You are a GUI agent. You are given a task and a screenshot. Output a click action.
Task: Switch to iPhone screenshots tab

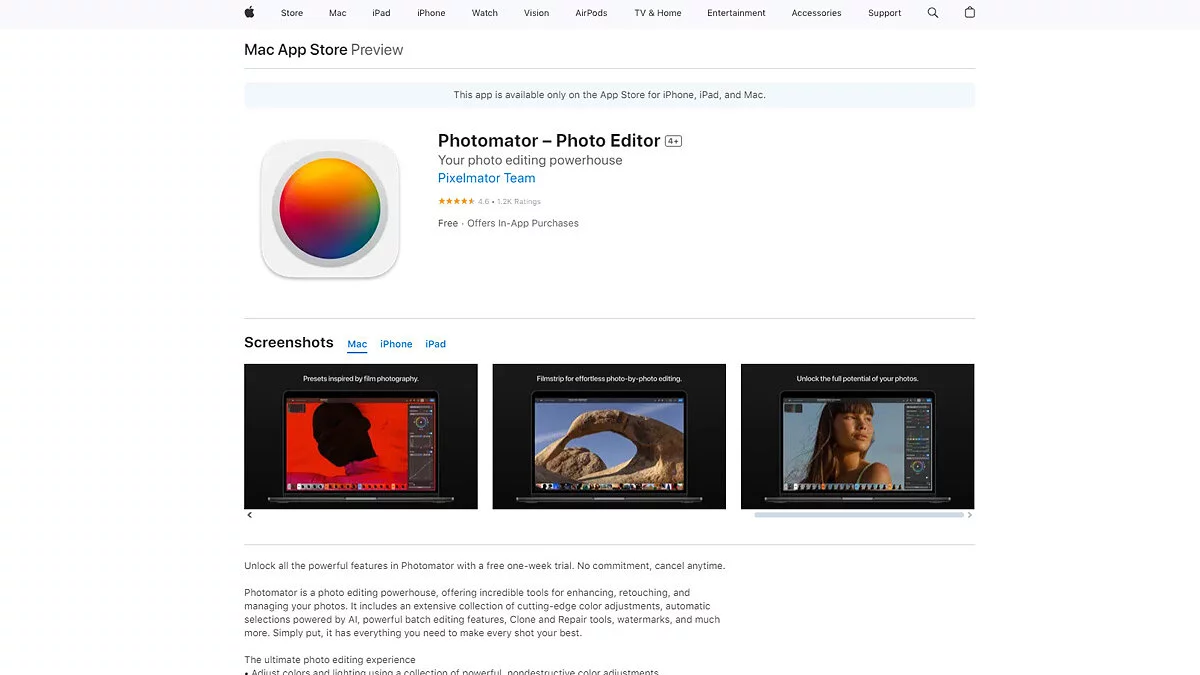pyautogui.click(x=396, y=344)
